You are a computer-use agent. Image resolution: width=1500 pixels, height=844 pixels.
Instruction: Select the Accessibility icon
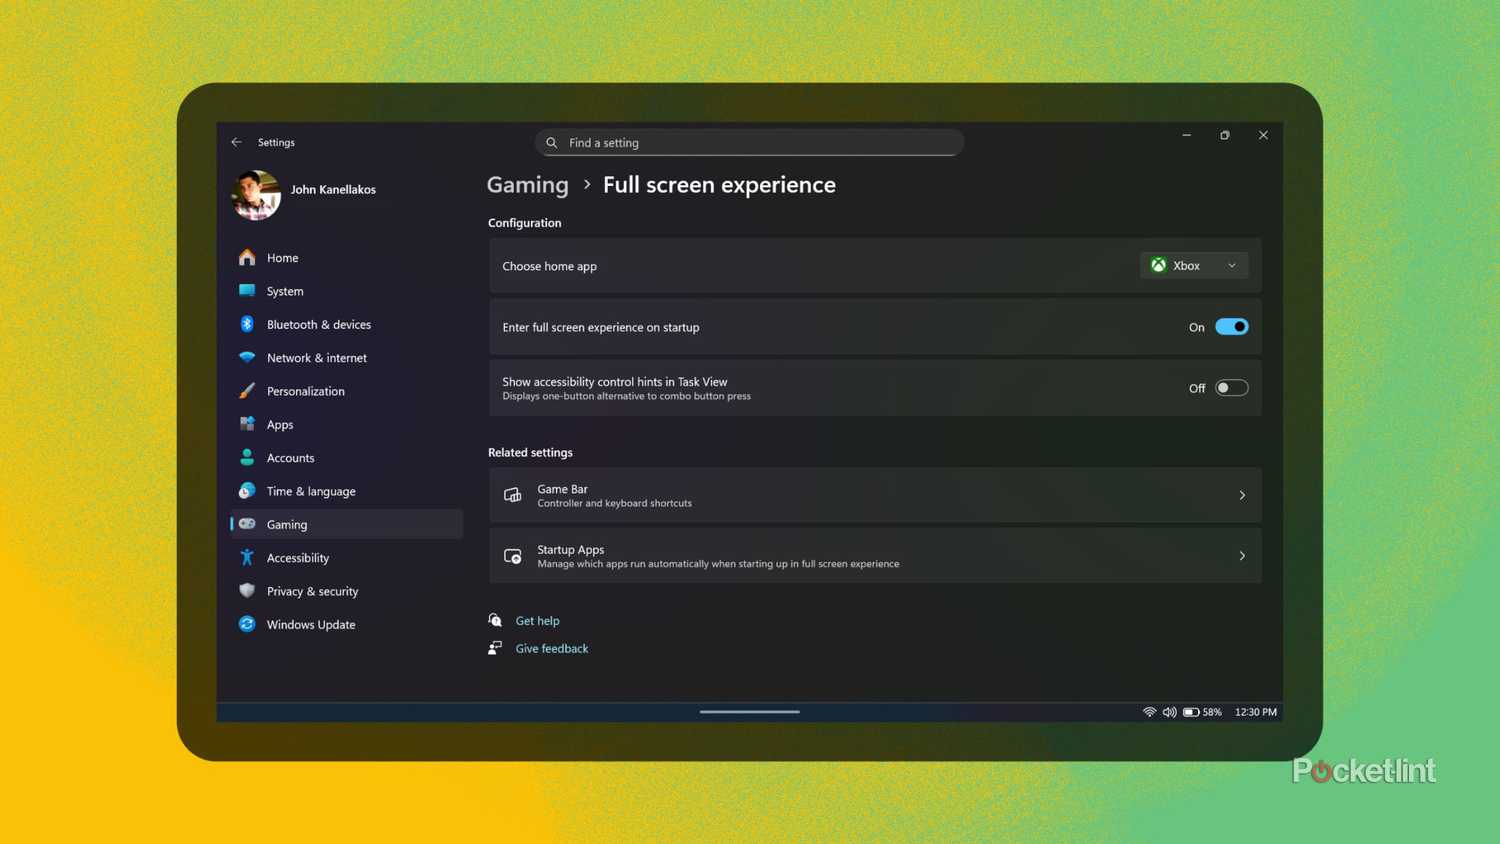pos(247,557)
